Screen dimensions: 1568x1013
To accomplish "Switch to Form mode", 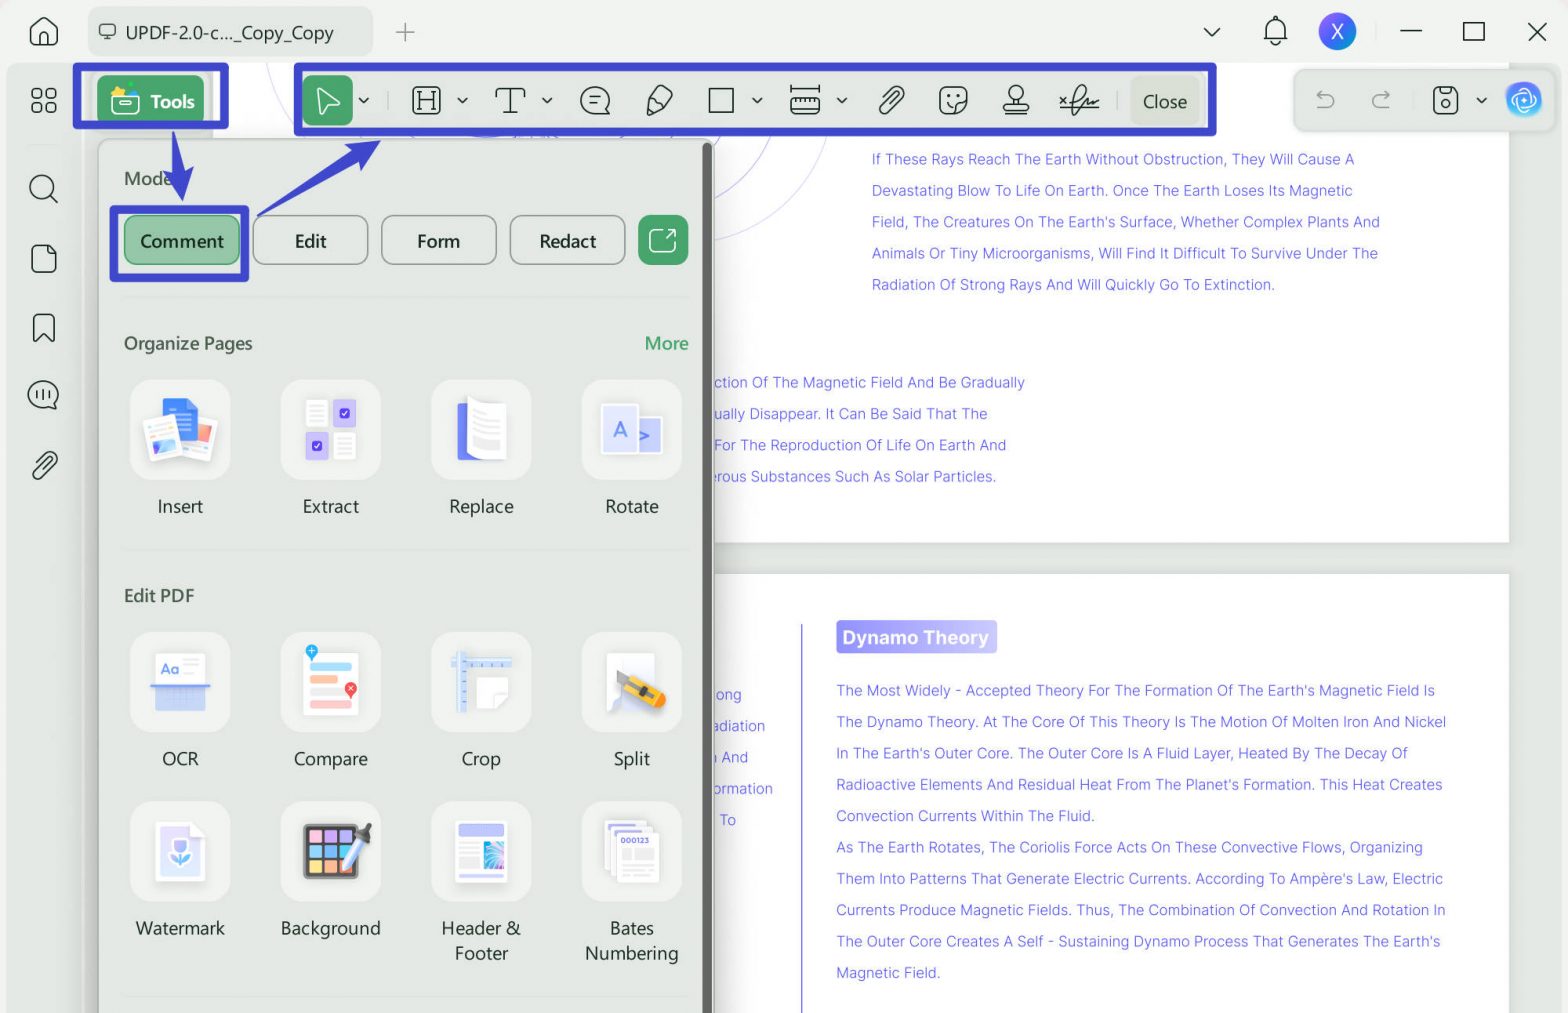I will (x=439, y=241).
